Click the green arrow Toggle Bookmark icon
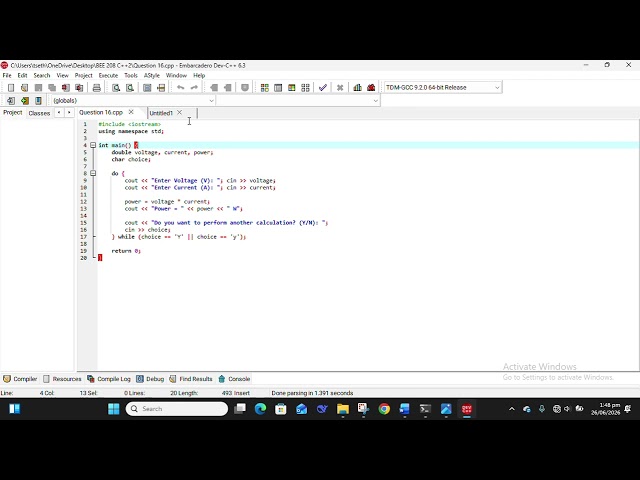This screenshot has width=640, height=480. (24, 100)
